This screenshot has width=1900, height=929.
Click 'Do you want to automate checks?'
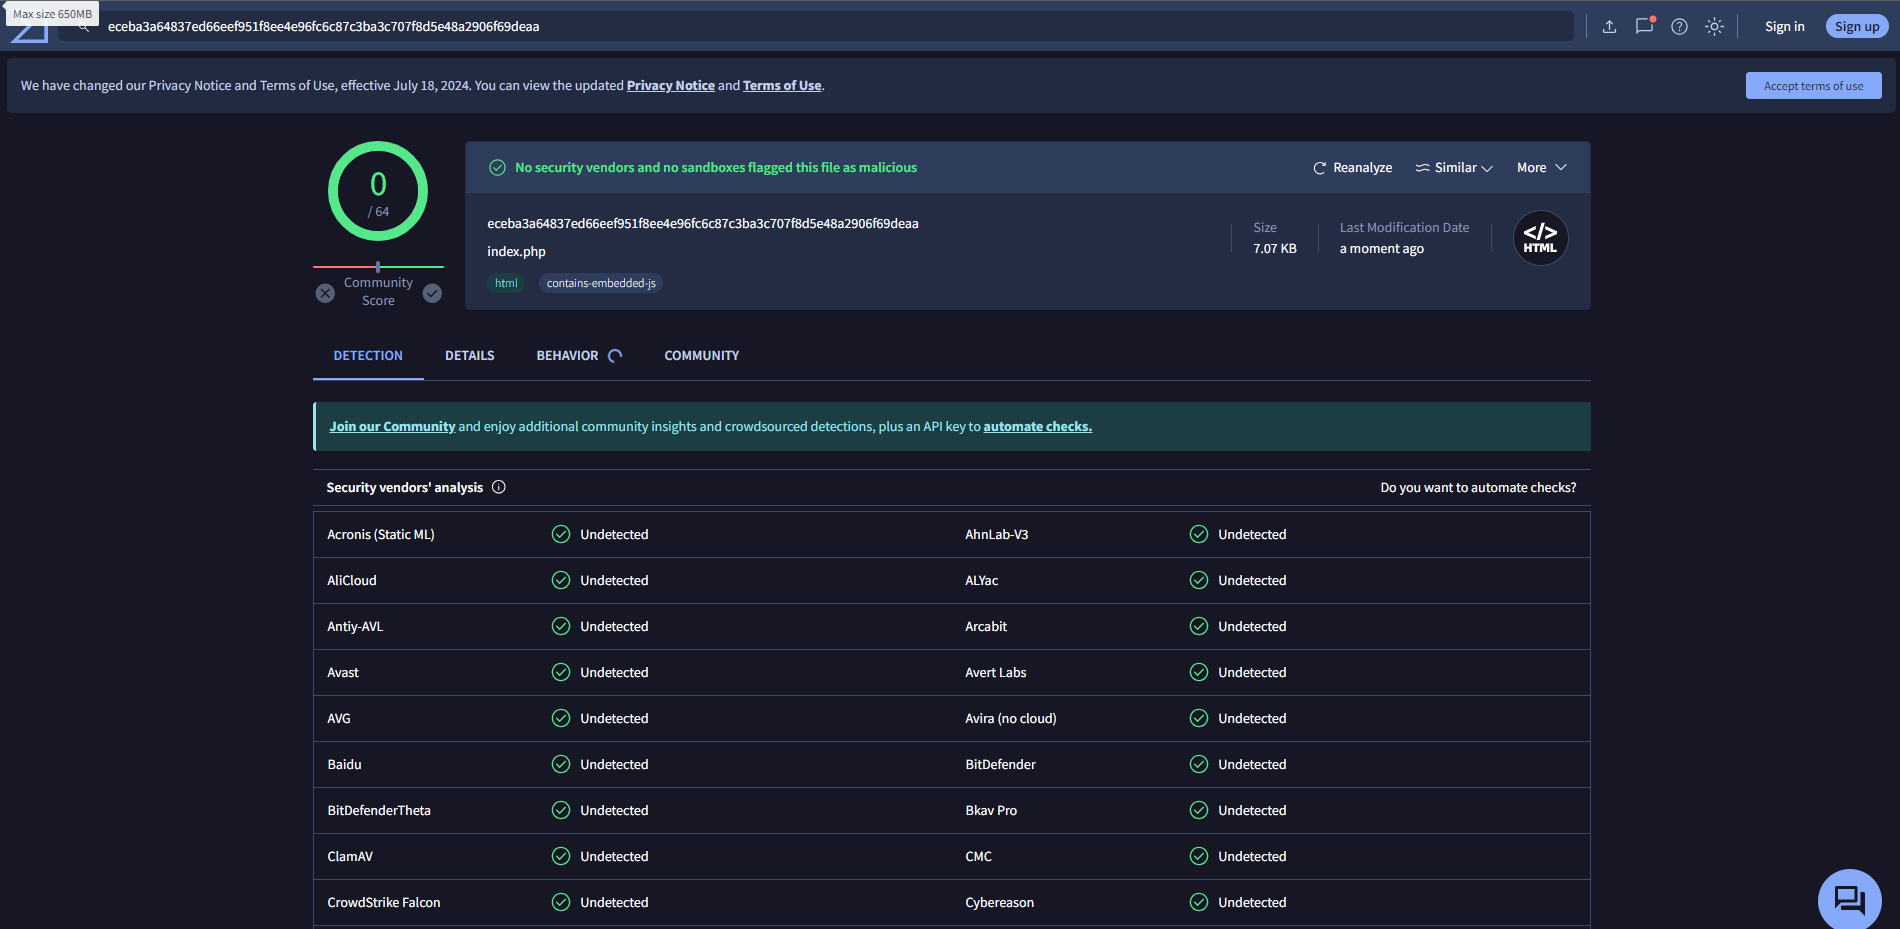tap(1478, 488)
